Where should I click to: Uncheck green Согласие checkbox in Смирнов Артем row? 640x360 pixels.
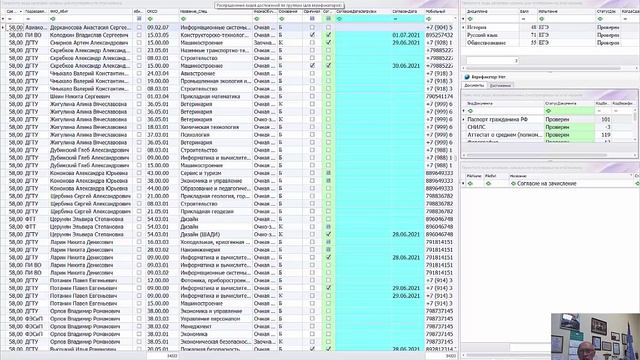[x=328, y=42]
